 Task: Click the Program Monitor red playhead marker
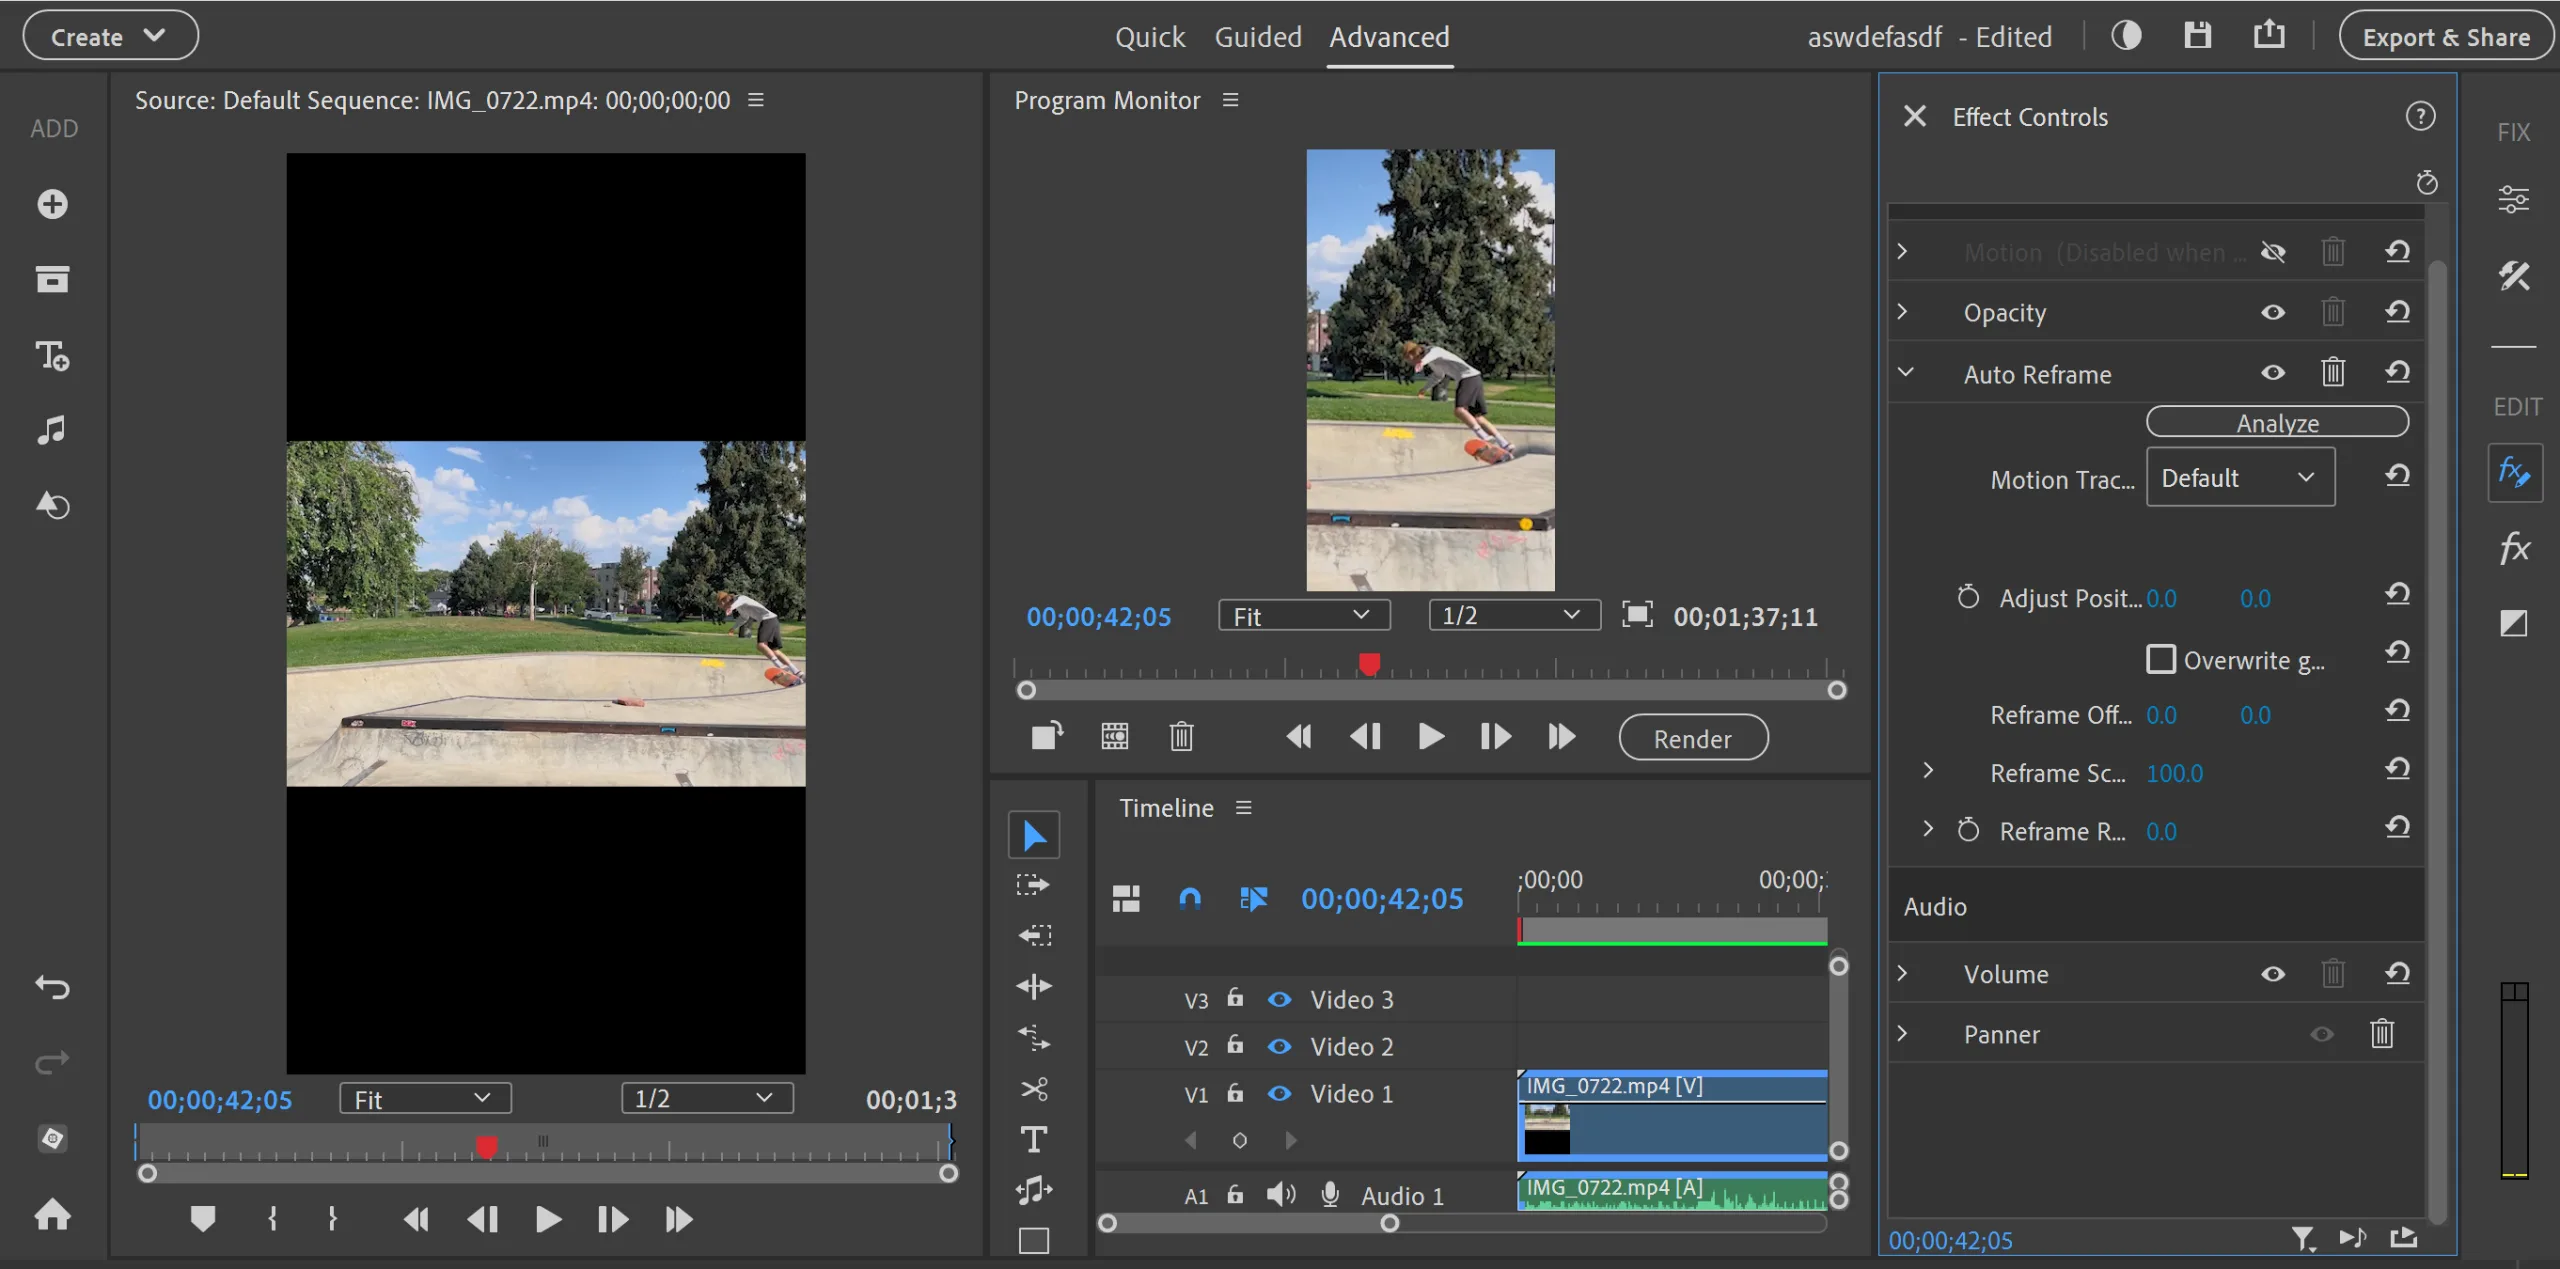click(x=1369, y=663)
